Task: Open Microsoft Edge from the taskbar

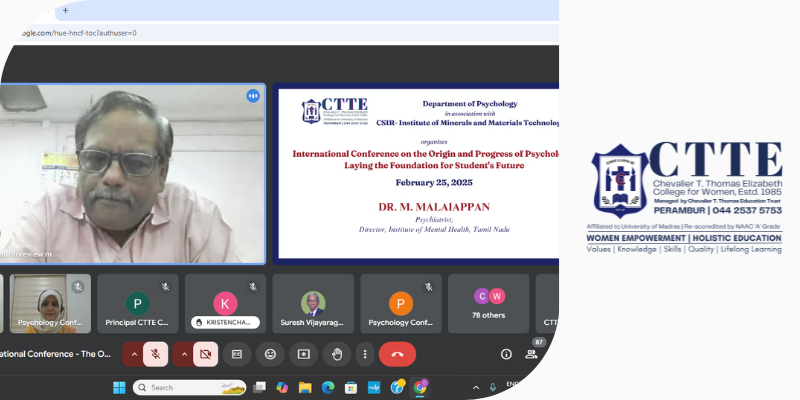Action: 328,388
